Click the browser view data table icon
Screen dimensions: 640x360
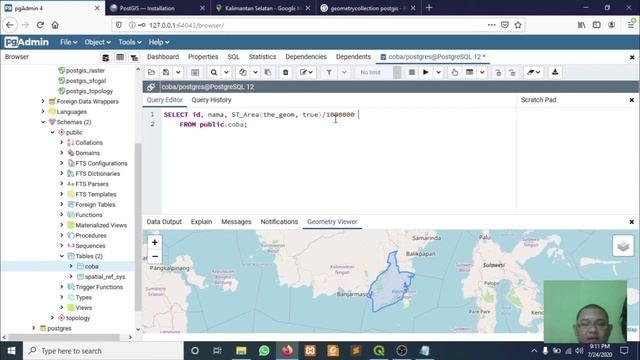click(120, 58)
